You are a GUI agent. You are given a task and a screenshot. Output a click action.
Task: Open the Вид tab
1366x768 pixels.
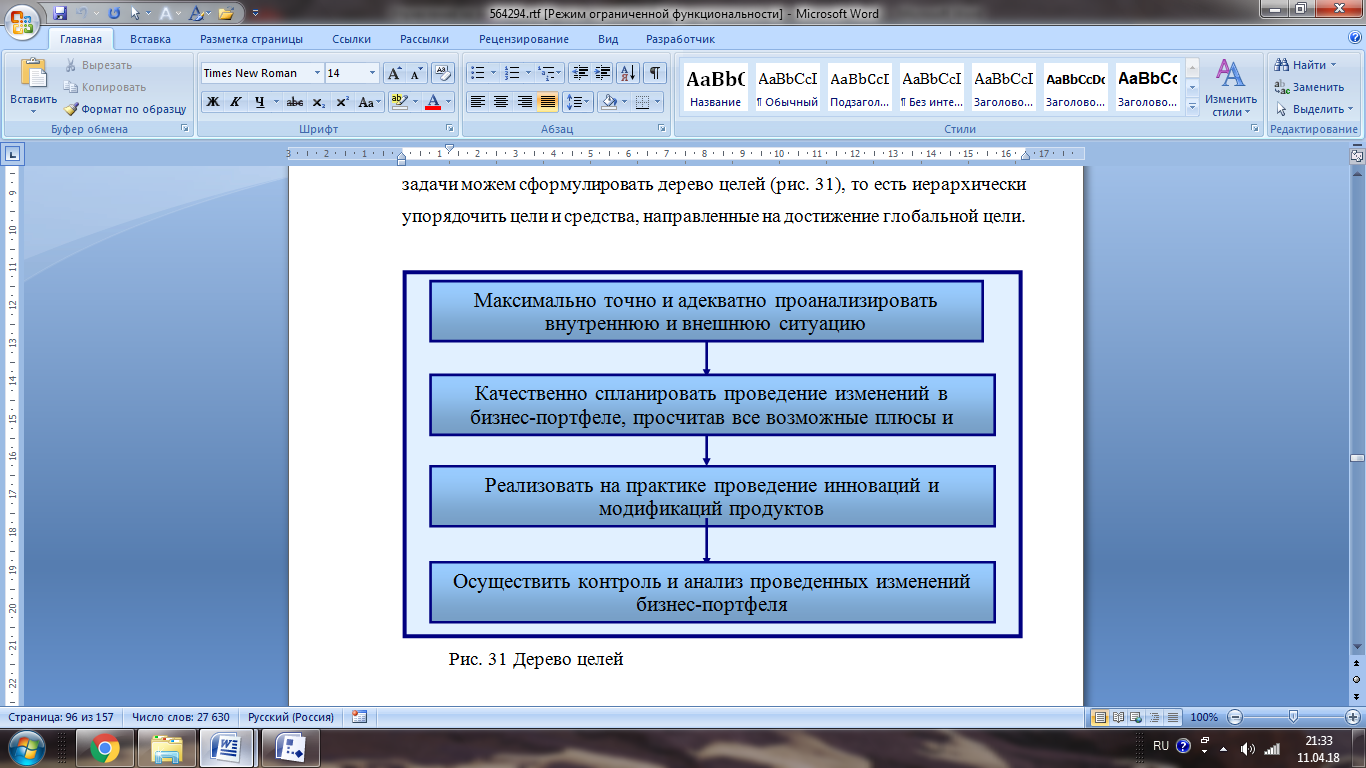608,39
